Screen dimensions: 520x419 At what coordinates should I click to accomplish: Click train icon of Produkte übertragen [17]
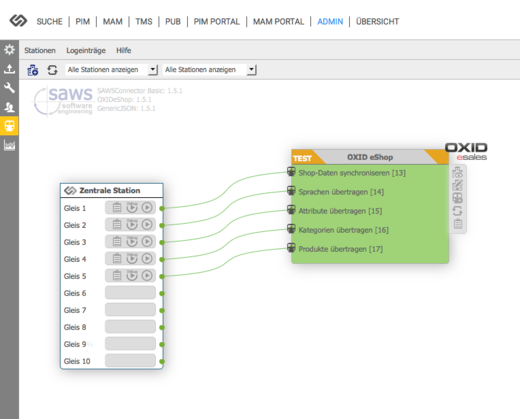click(x=291, y=248)
